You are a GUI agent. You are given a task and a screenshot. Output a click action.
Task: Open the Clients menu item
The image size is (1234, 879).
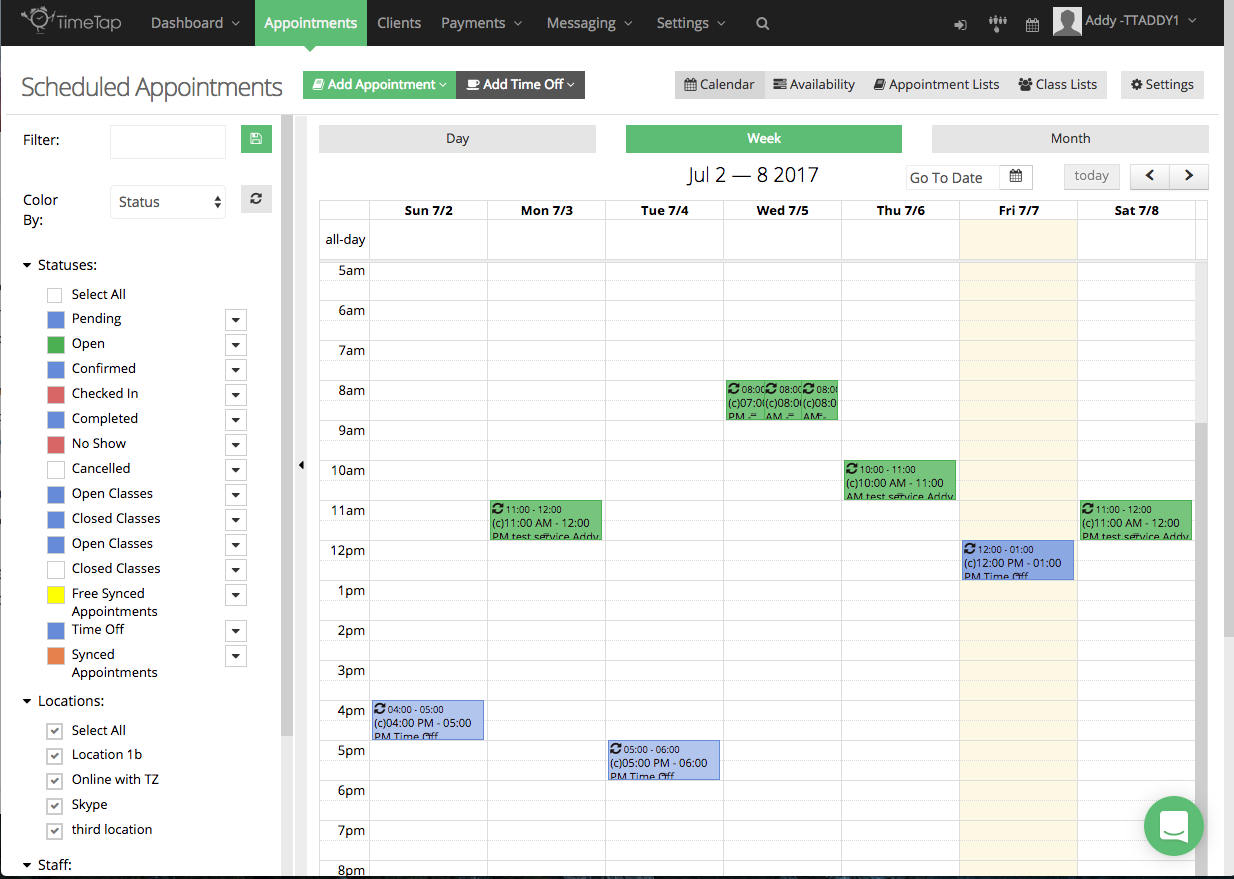(399, 23)
